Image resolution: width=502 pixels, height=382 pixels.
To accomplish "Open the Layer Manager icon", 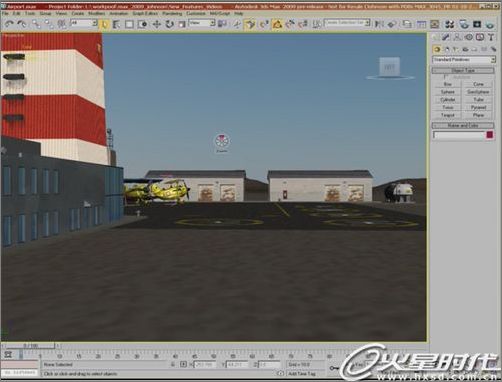I will (407, 24).
